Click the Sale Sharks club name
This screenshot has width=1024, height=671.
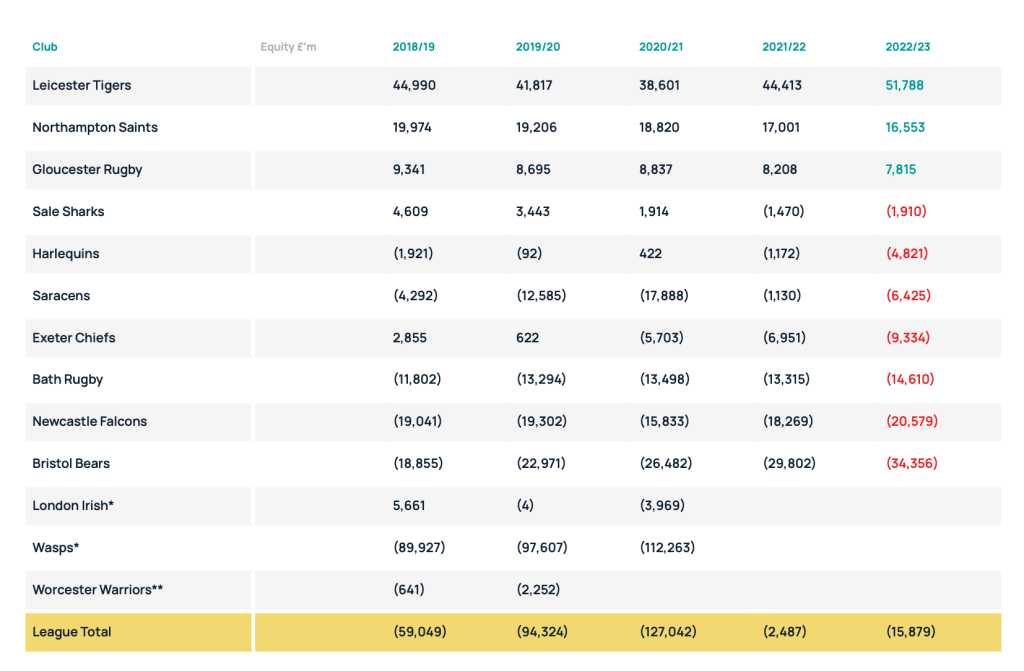pos(68,212)
